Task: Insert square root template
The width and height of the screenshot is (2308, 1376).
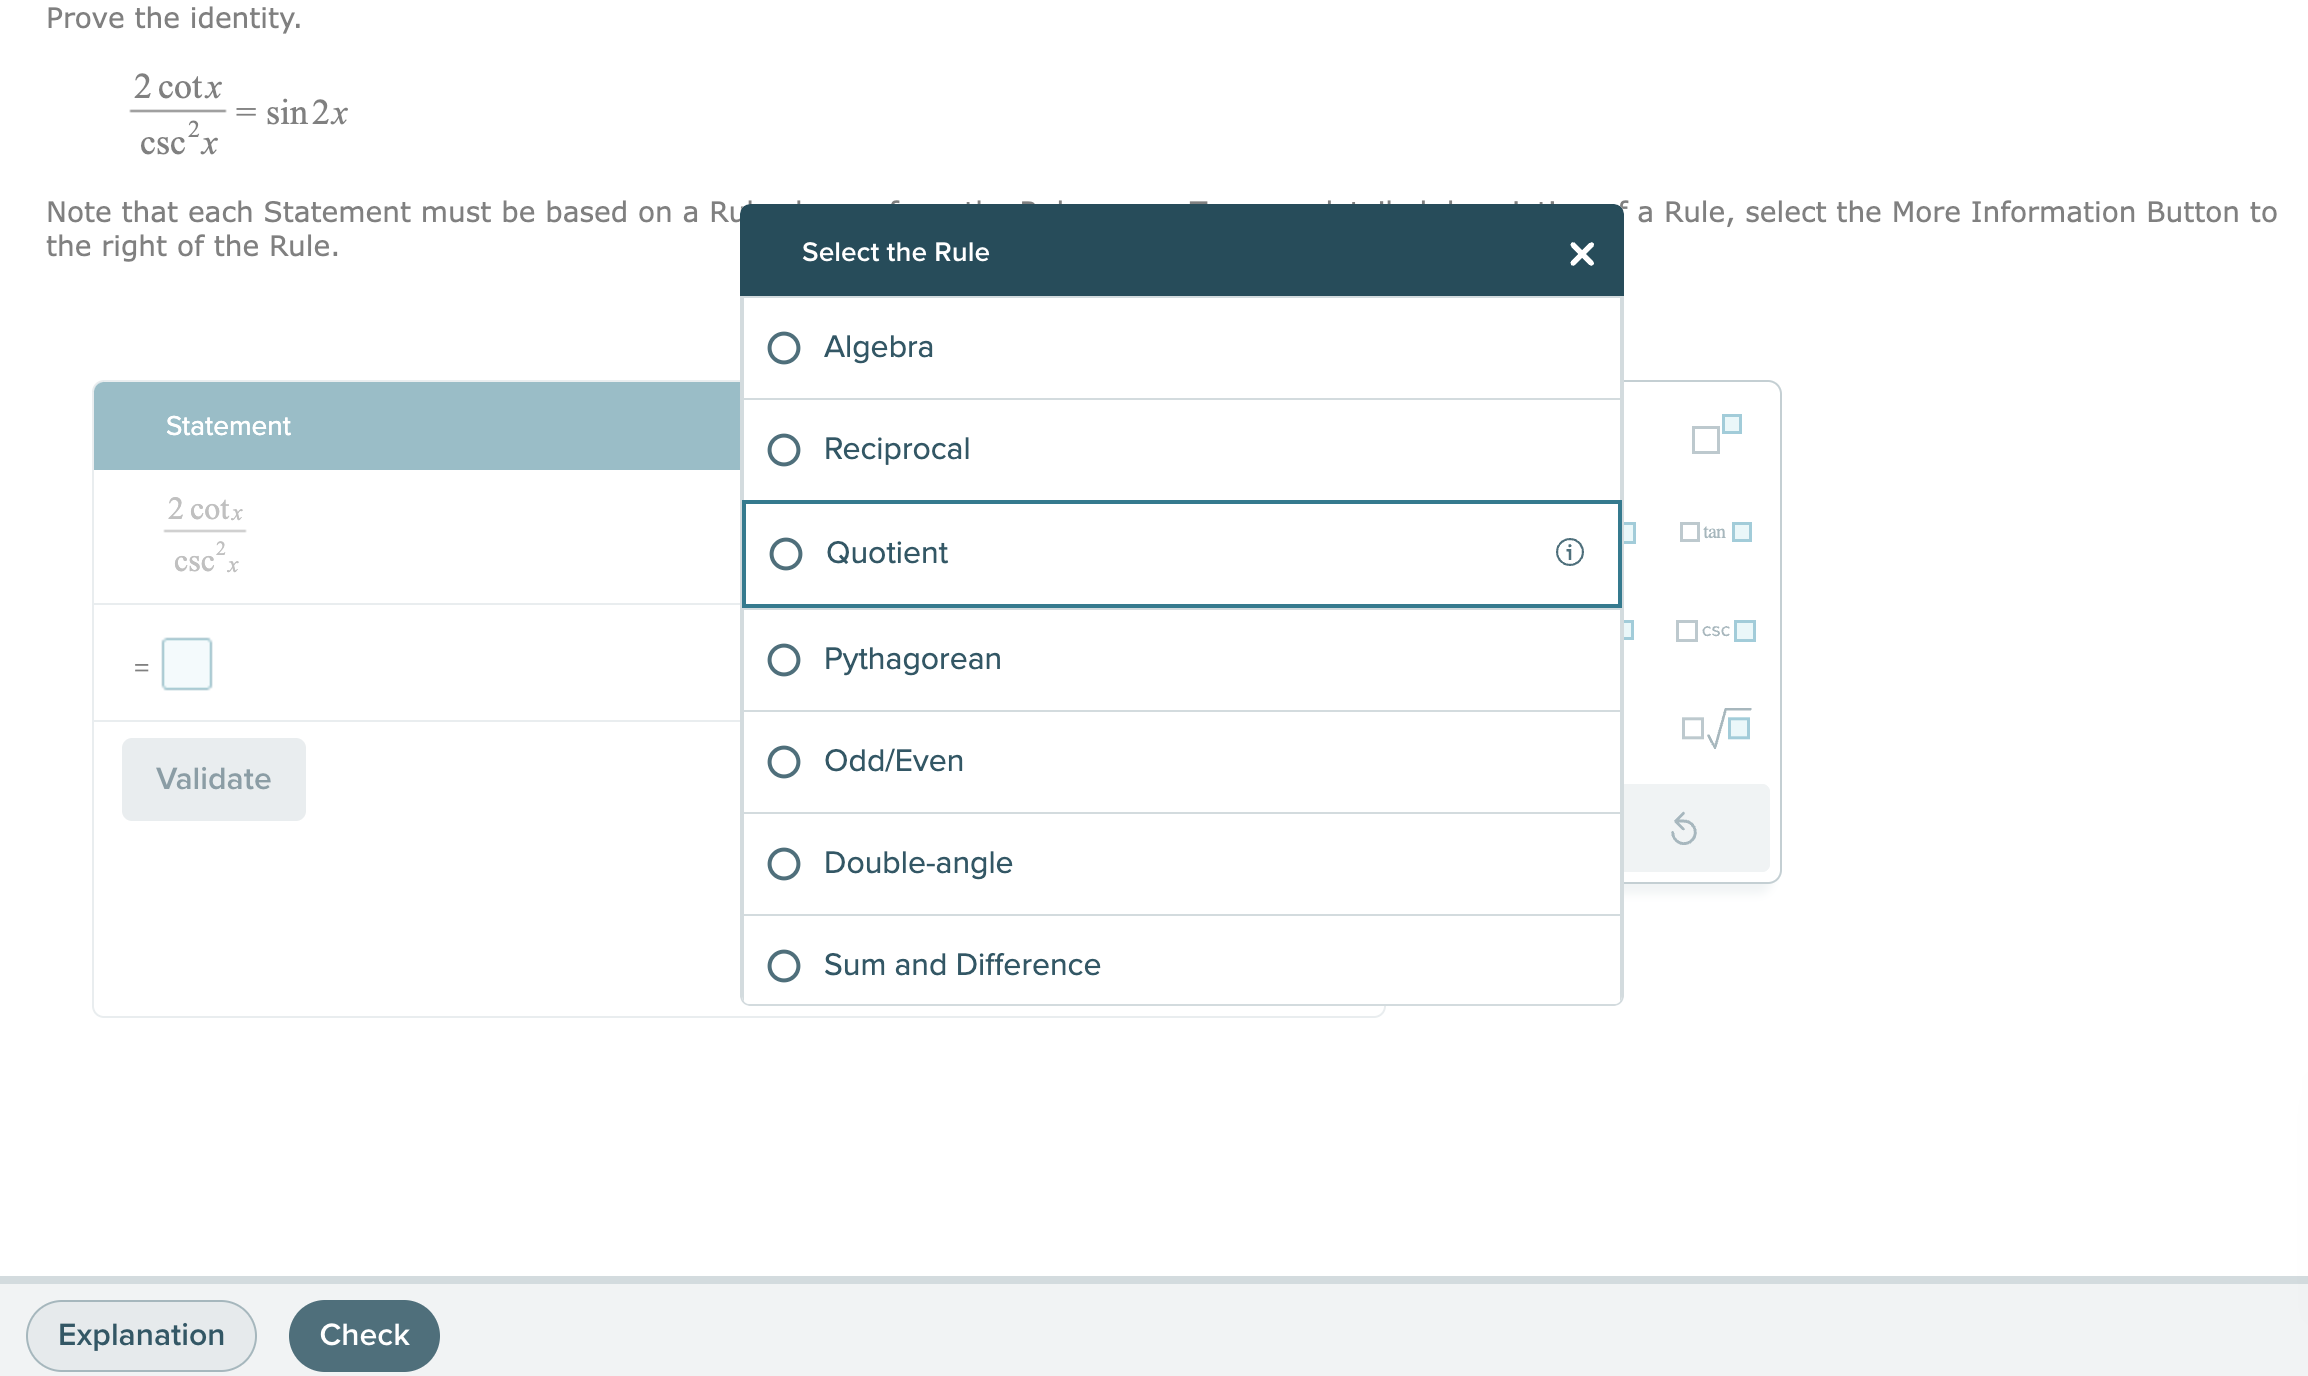Action: pos(1716,728)
